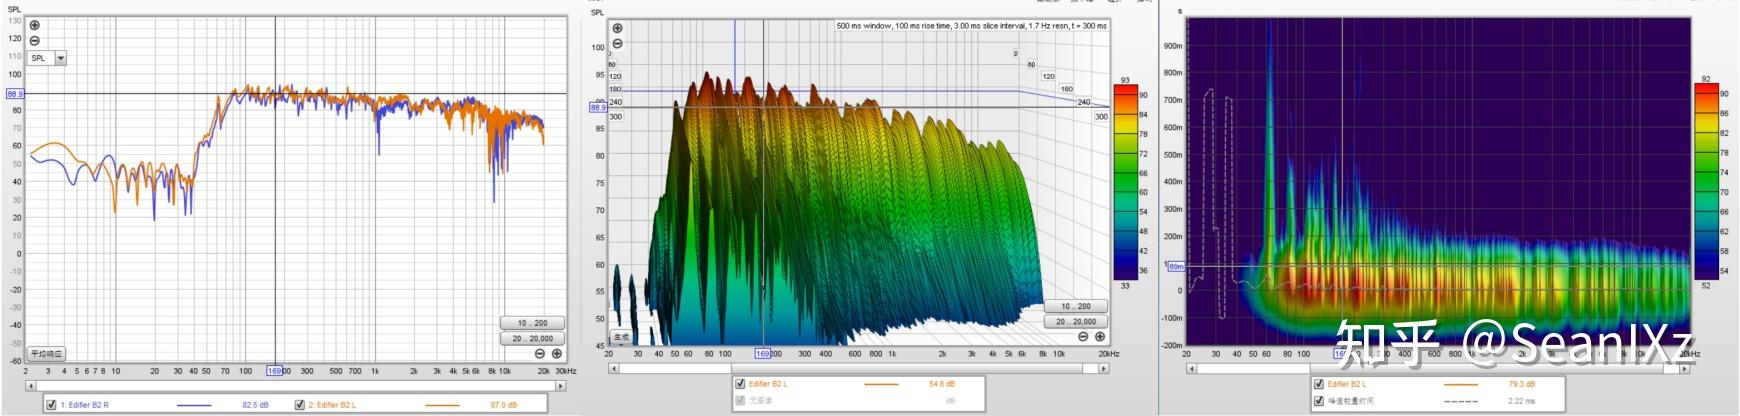Zoom out the SPL graph's vertical axis
Image resolution: width=1740 pixels, height=416 pixels.
[35, 41]
